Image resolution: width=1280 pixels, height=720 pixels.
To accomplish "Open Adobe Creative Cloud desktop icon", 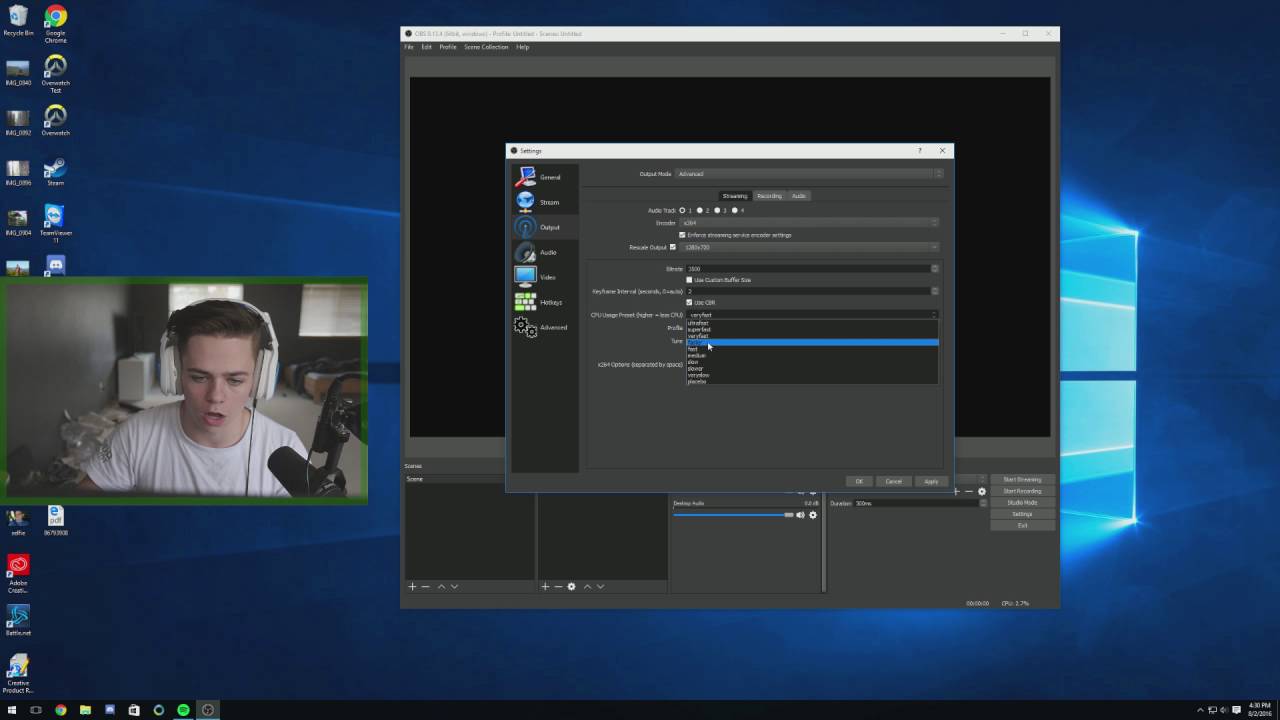I will coord(18,574).
